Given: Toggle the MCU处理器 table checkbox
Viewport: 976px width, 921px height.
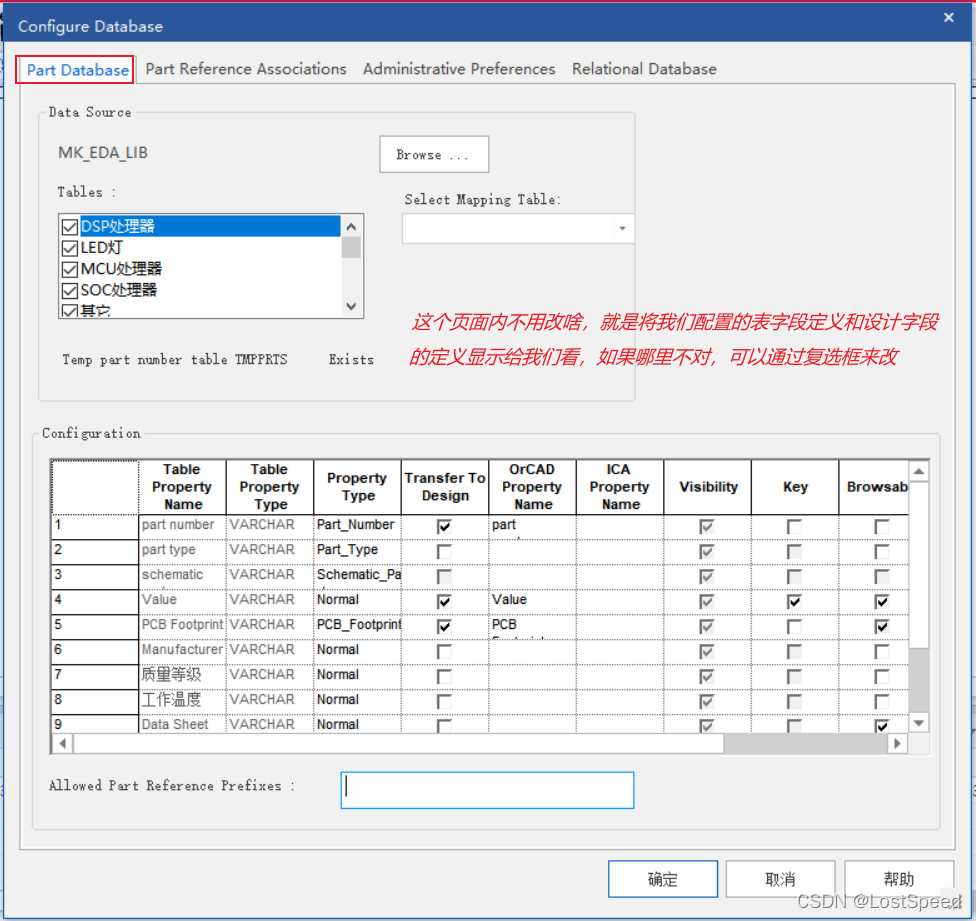Looking at the screenshot, I should point(70,269).
